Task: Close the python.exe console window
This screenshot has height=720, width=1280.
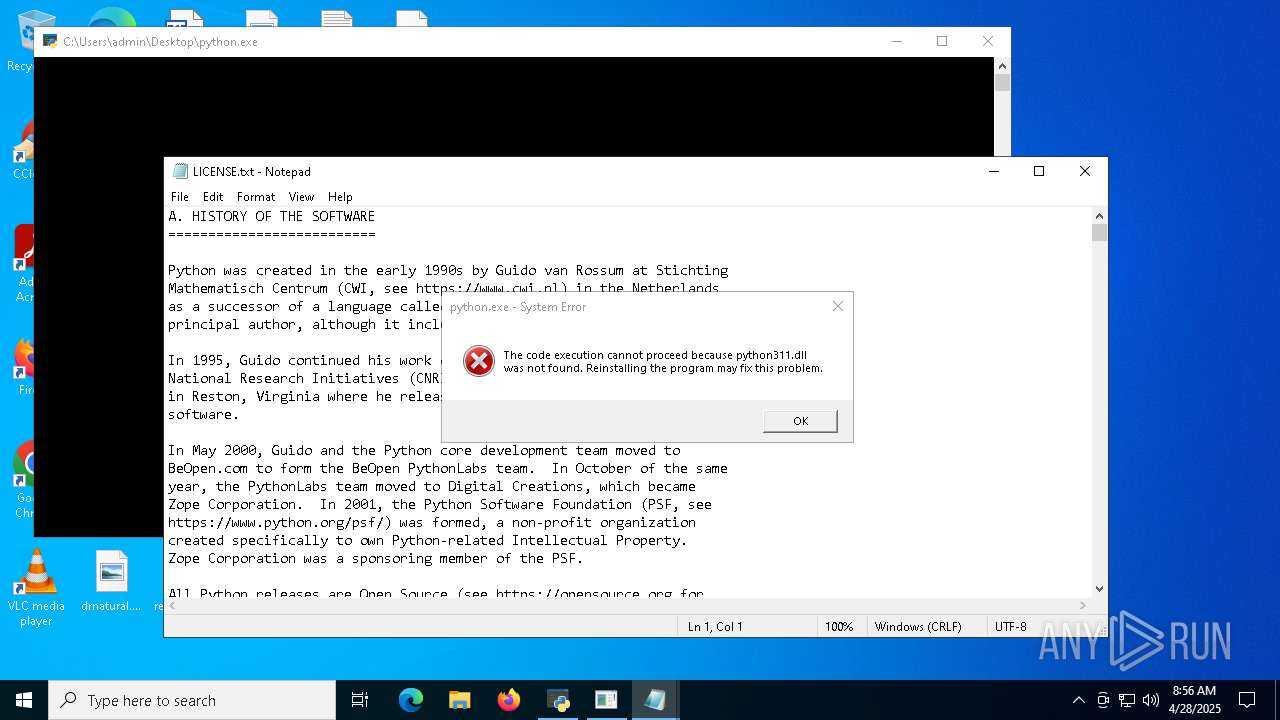Action: (988, 41)
